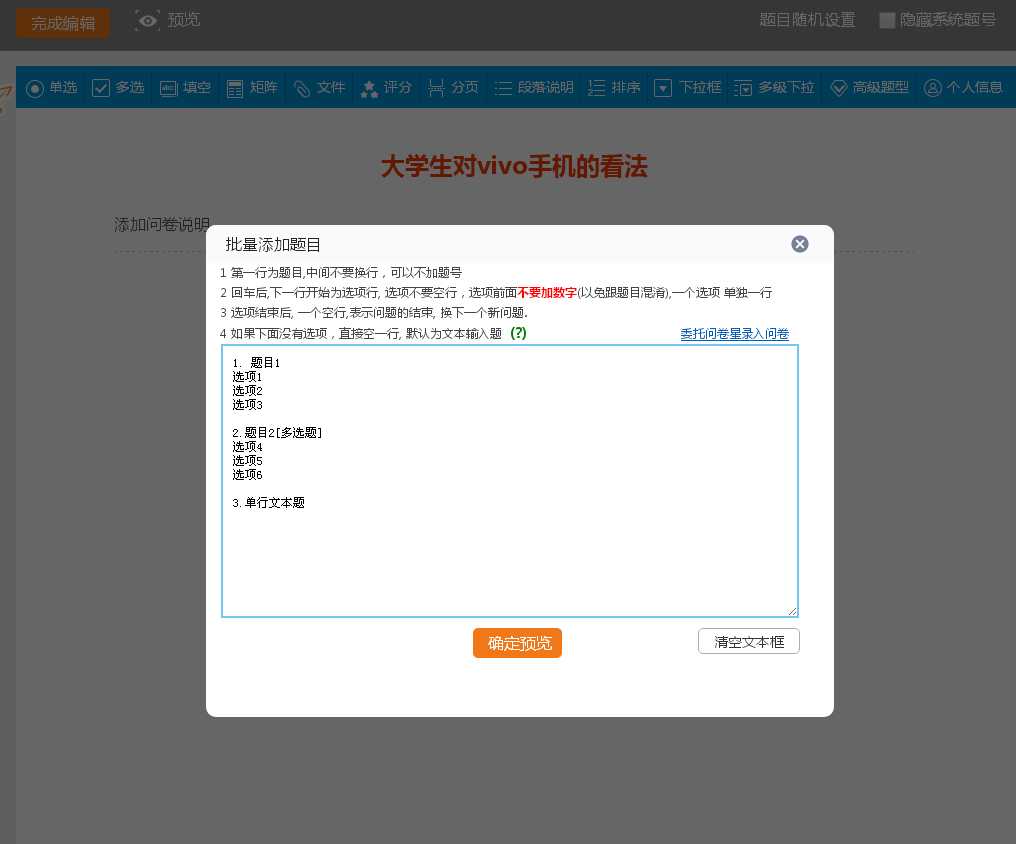The width and height of the screenshot is (1016, 844).
Task: Insert a paragraph description (段落说明)
Action: pos(534,87)
